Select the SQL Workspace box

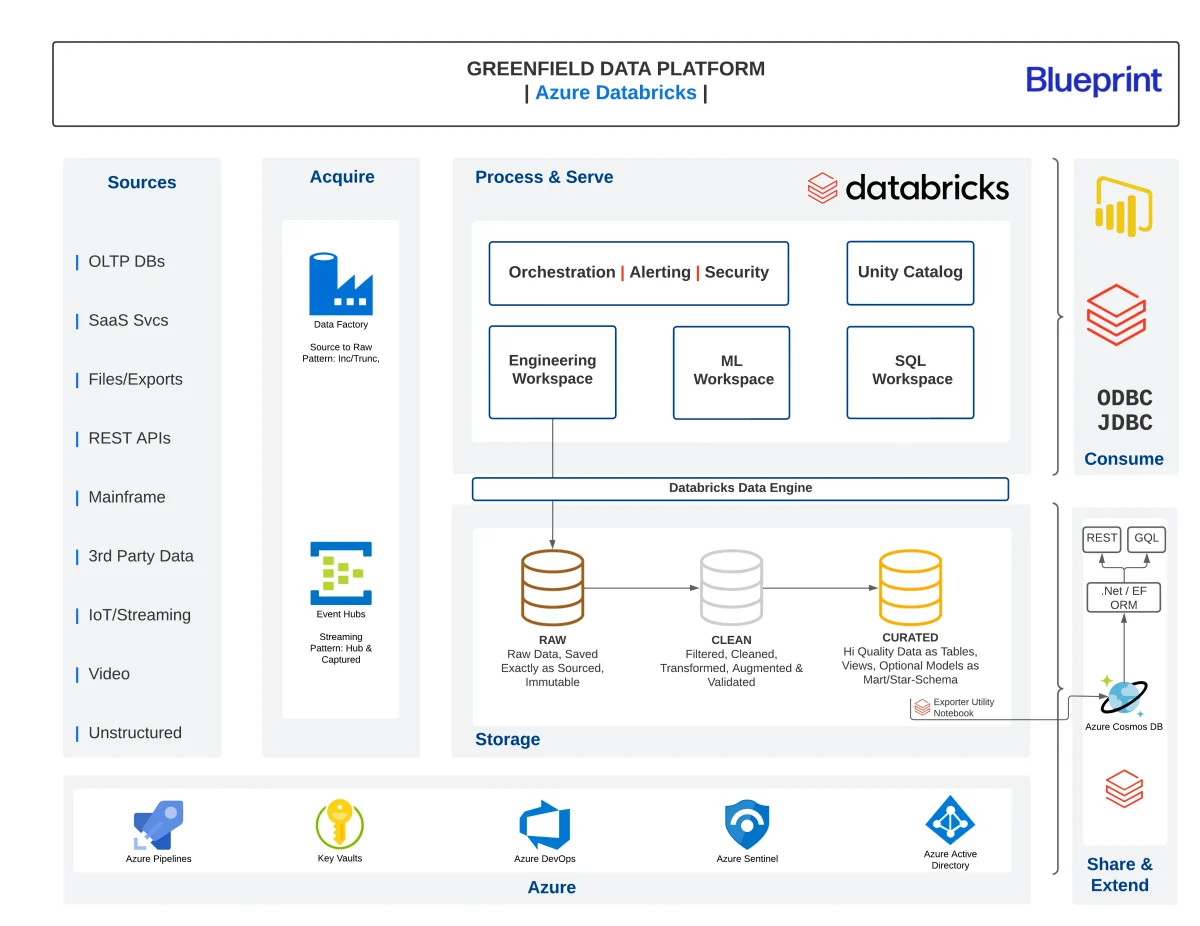[x=910, y=372]
